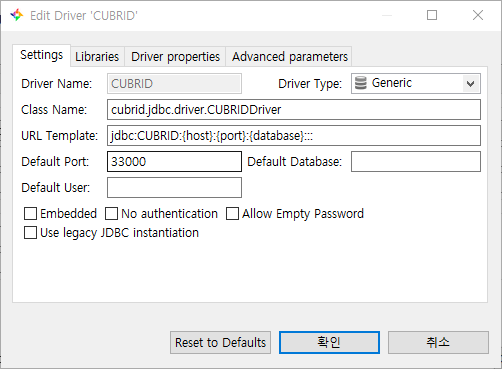Click the Default Port label

(x=55, y=162)
